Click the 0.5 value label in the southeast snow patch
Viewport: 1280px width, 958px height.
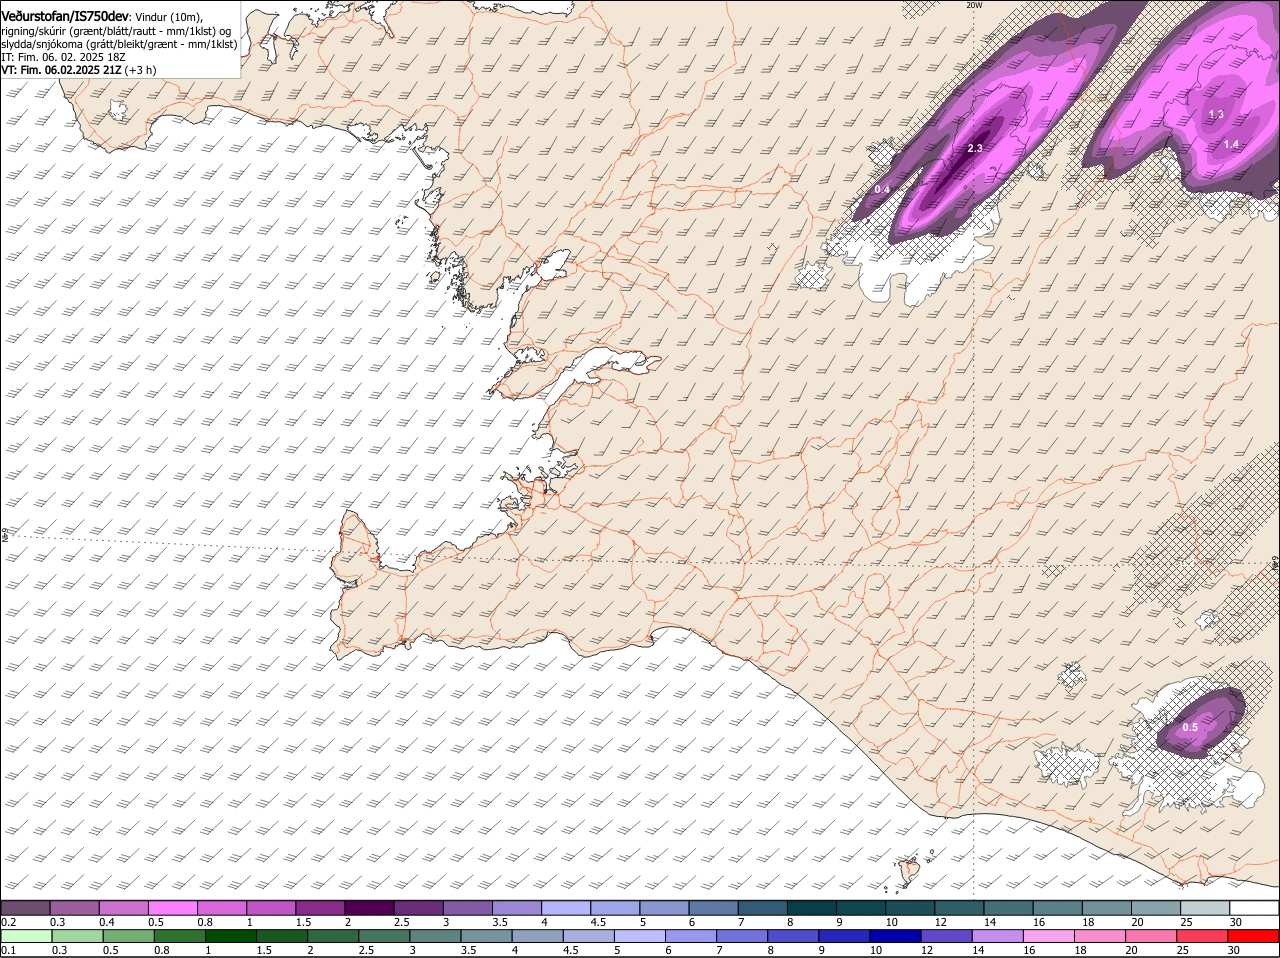tap(1190, 728)
